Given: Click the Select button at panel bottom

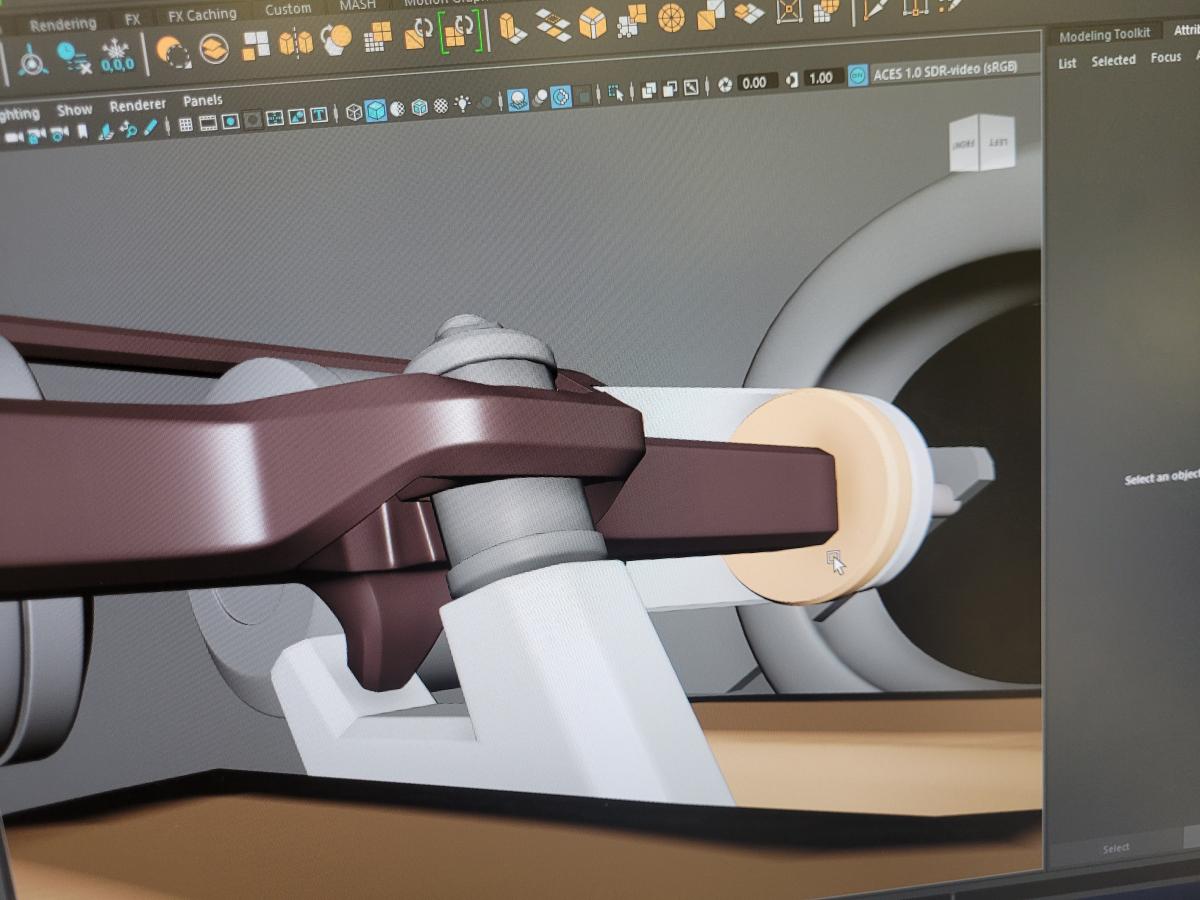Looking at the screenshot, I should tap(1116, 848).
